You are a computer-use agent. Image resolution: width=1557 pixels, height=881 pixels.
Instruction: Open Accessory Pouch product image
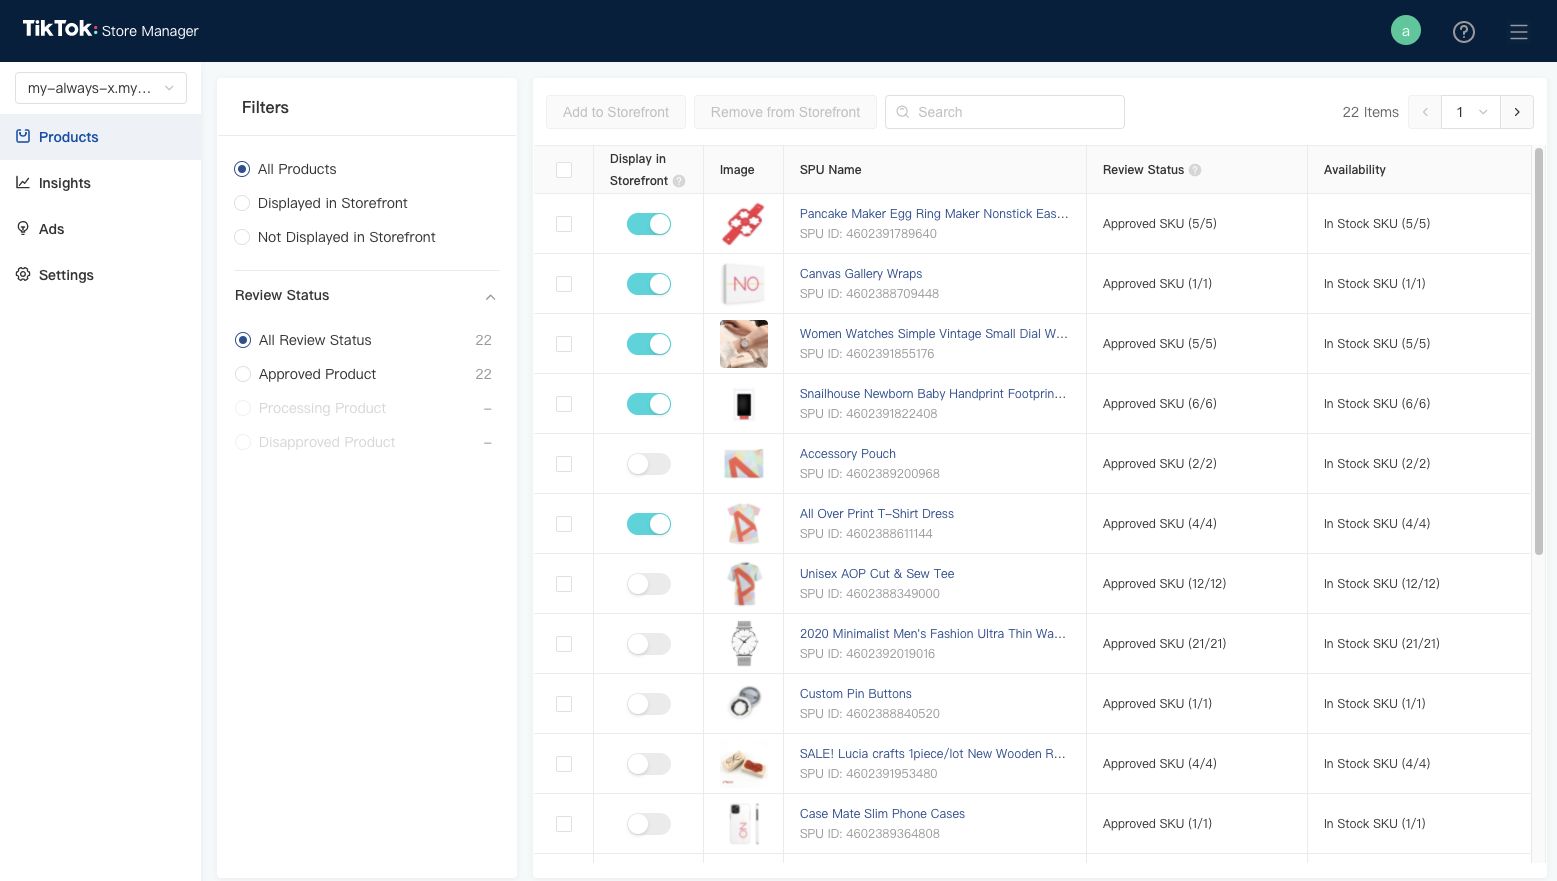744,464
